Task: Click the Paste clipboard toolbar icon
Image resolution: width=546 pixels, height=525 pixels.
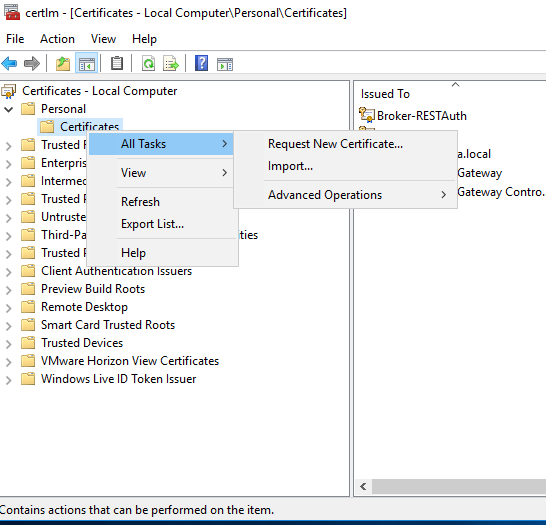Action: pos(117,63)
